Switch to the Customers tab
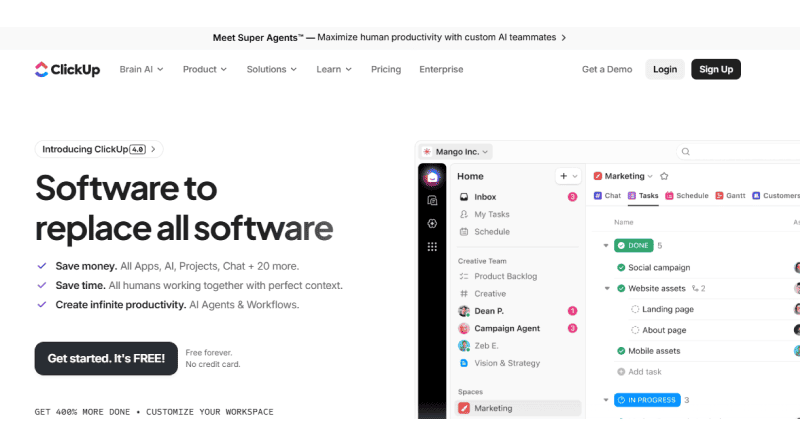 [x=776, y=196]
